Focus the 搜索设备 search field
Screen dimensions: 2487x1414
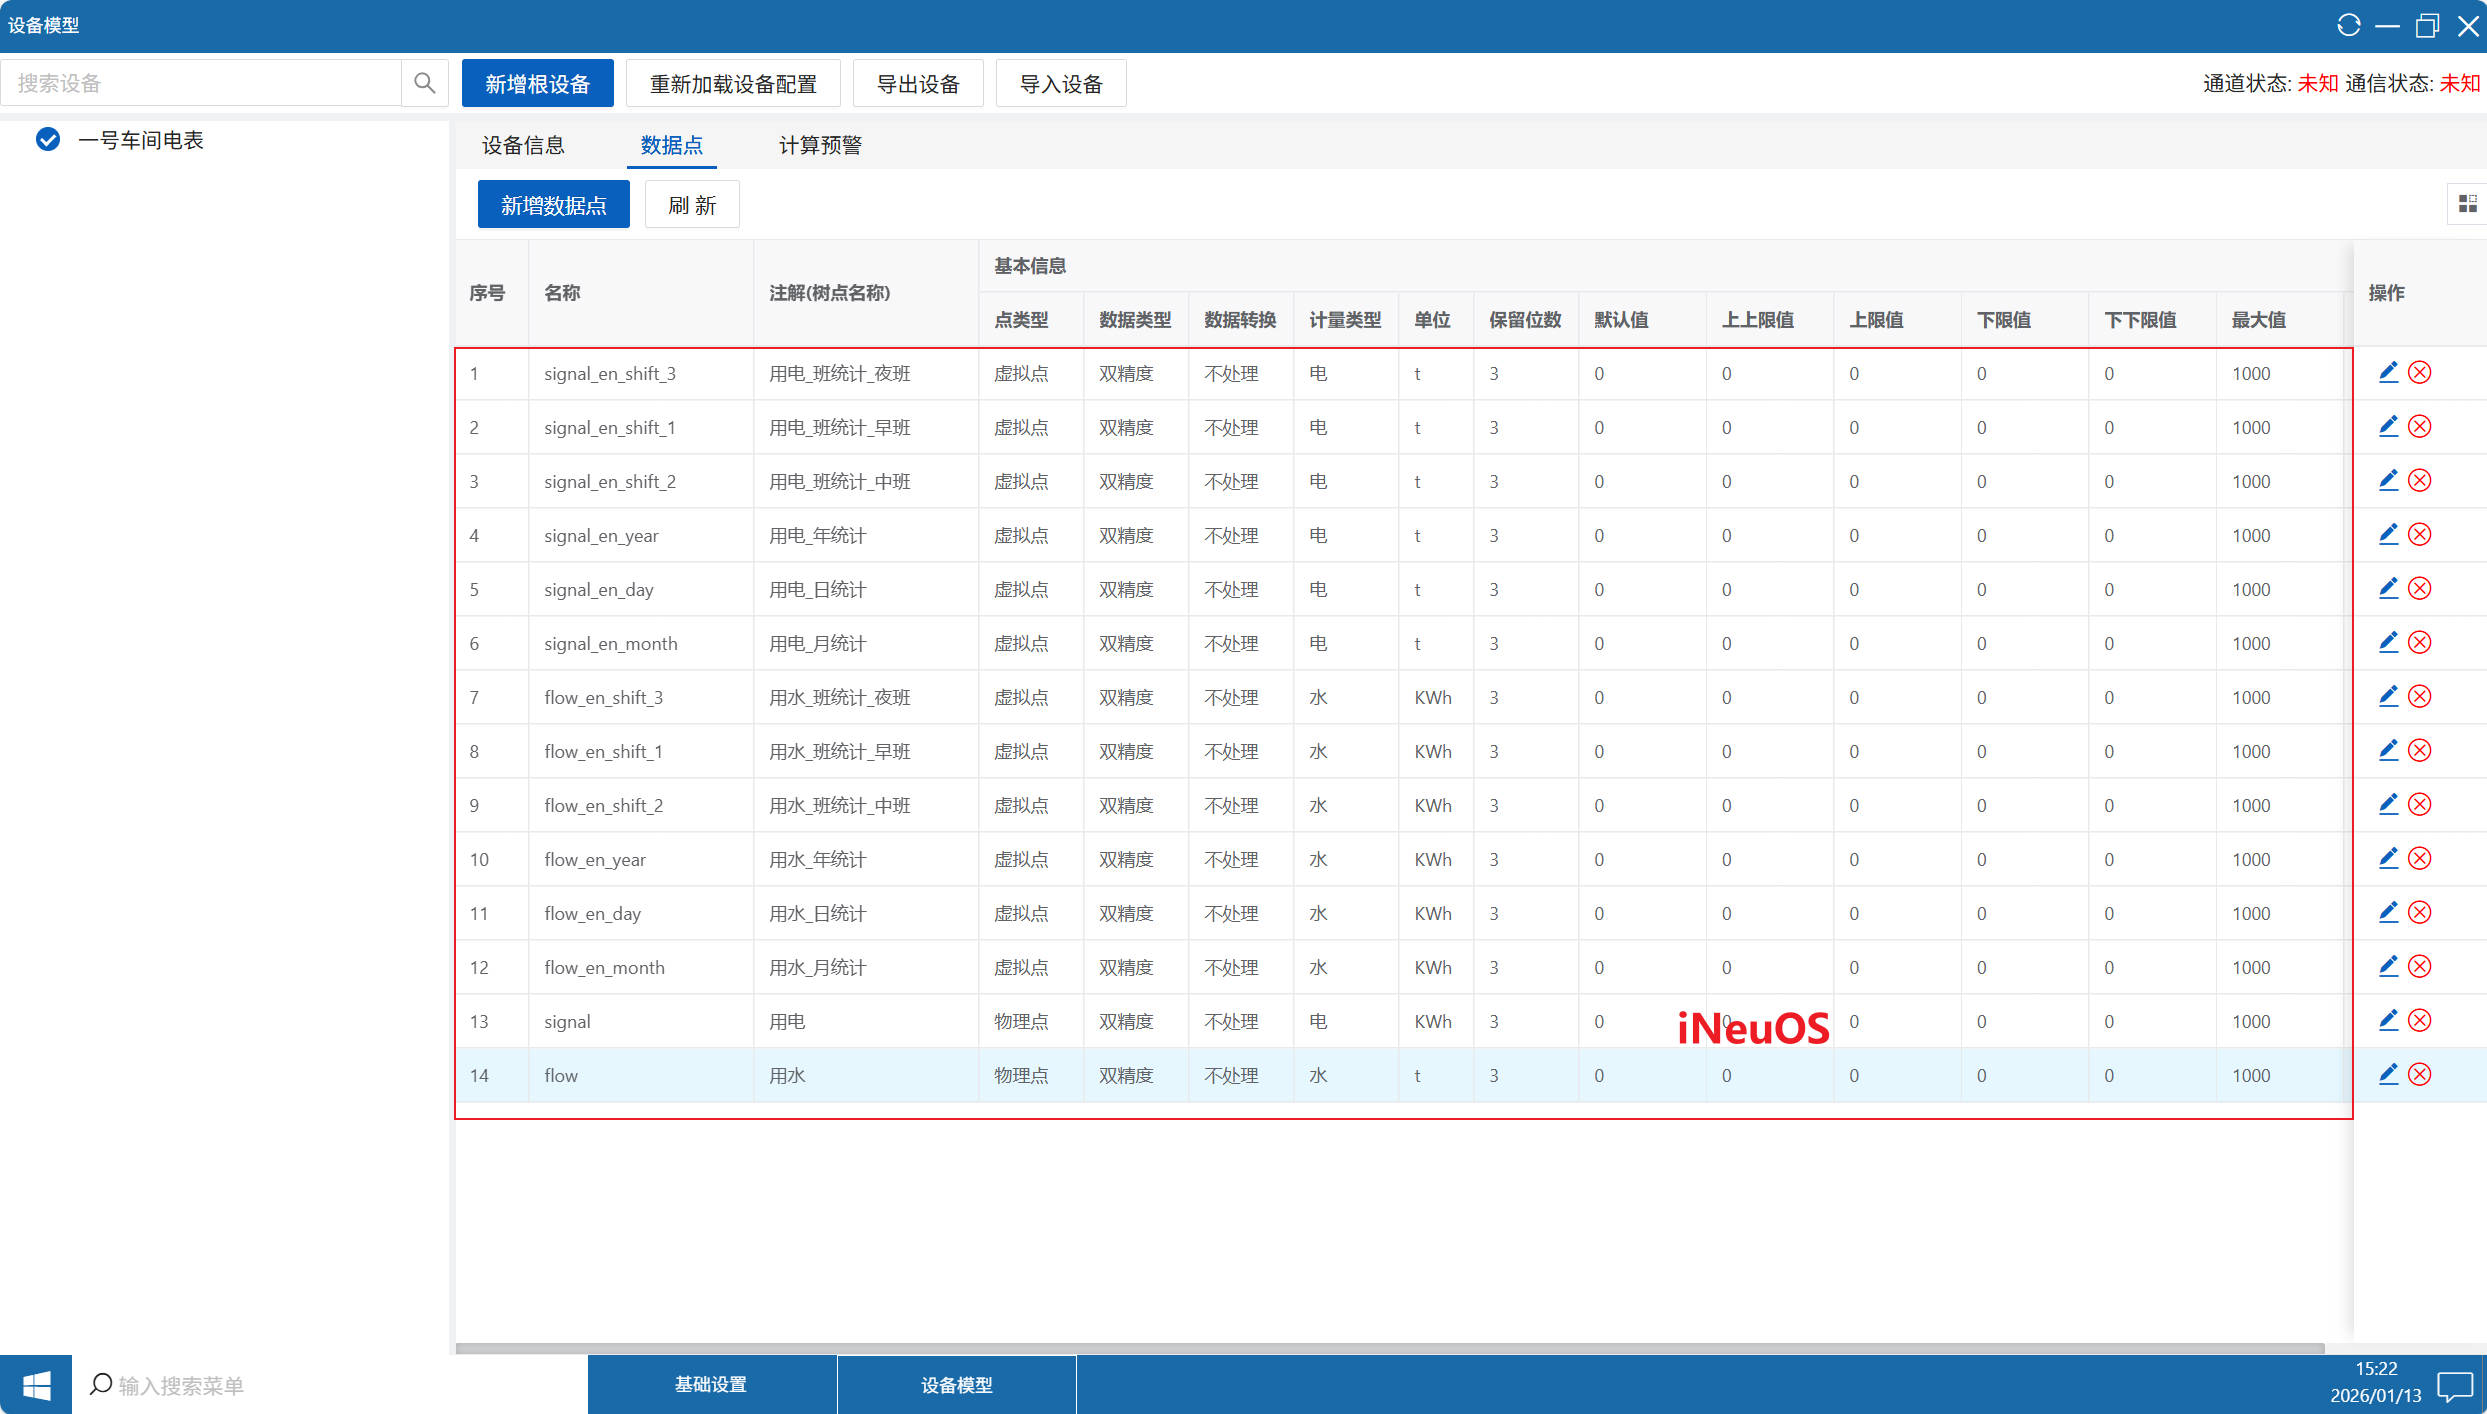tap(200, 83)
